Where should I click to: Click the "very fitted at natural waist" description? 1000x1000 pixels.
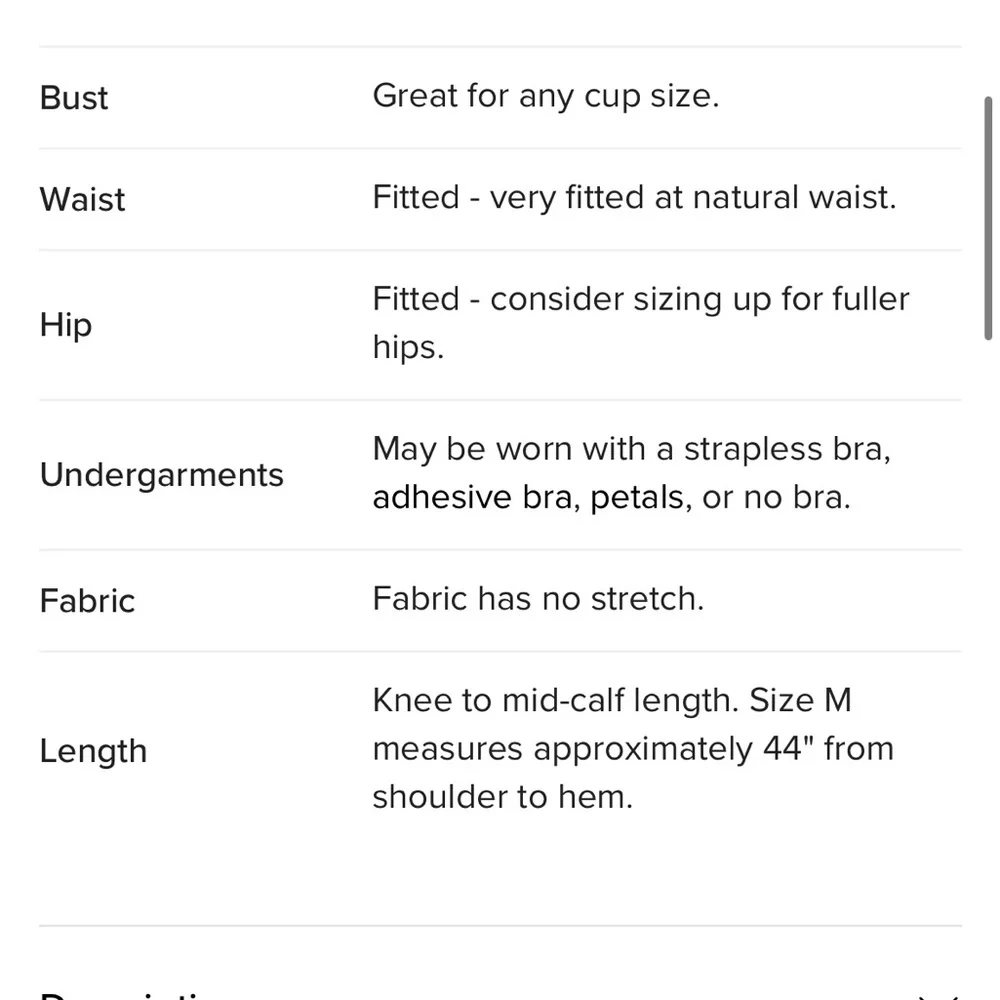692,197
